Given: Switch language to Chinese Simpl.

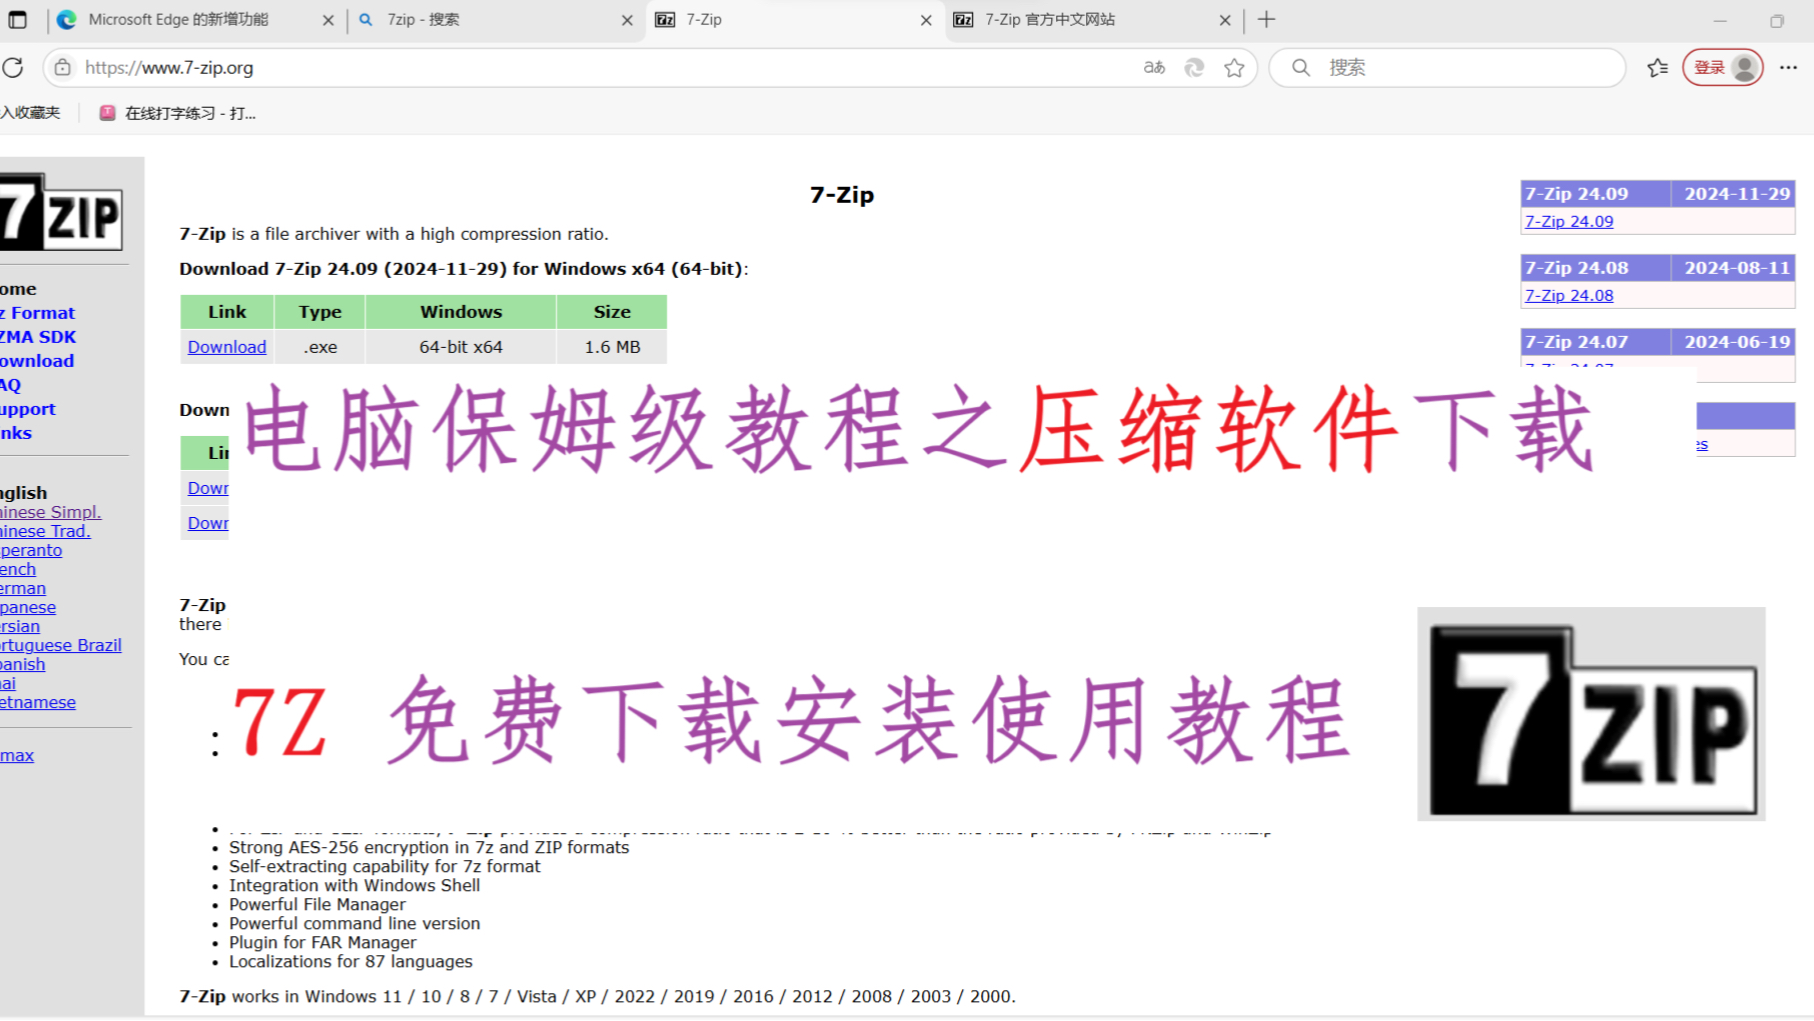Looking at the screenshot, I should tap(50, 512).
